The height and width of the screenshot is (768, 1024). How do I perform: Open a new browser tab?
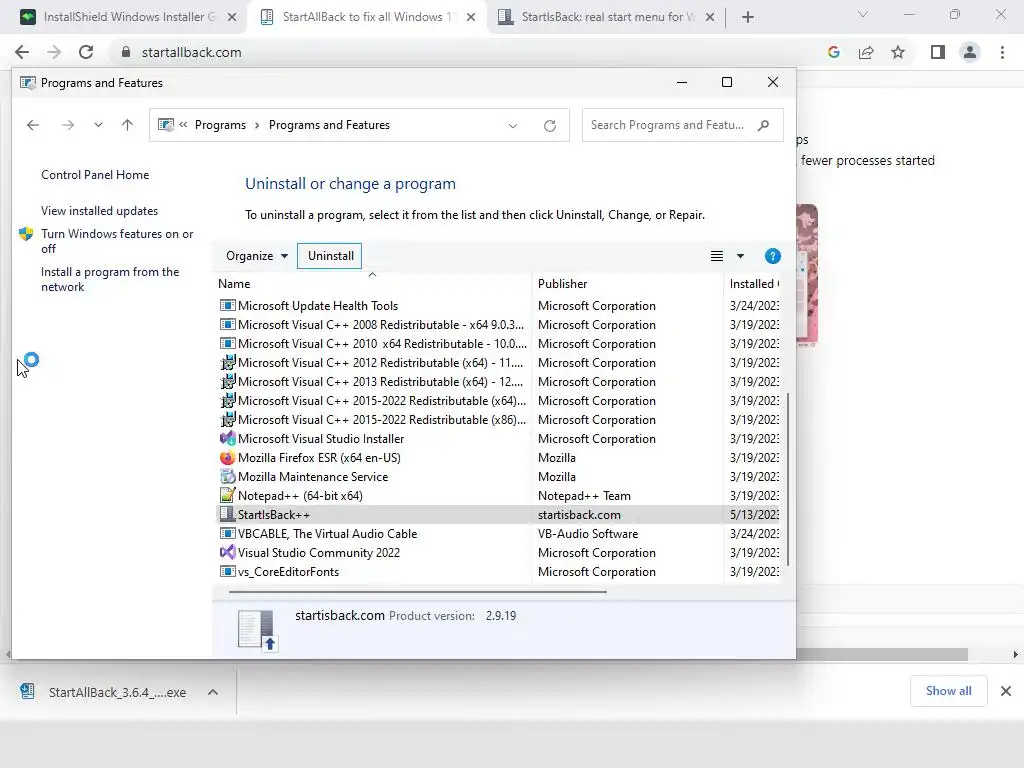click(x=748, y=18)
